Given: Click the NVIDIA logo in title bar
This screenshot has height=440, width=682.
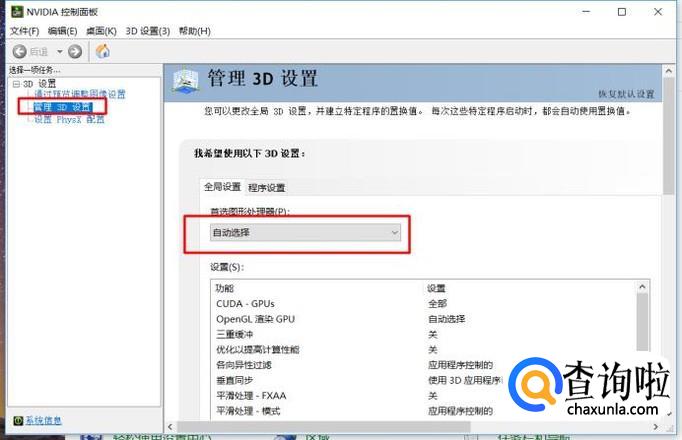Looking at the screenshot, I should (17, 11).
